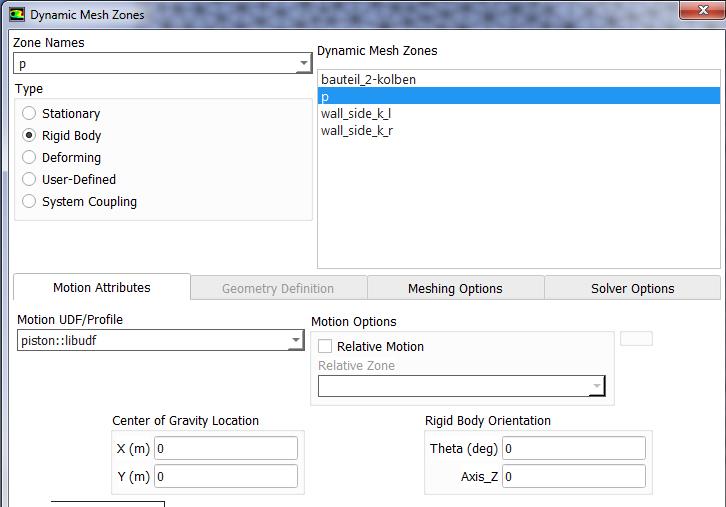726x507 pixels.
Task: Select the User-Defined type option
Action: coord(29,179)
